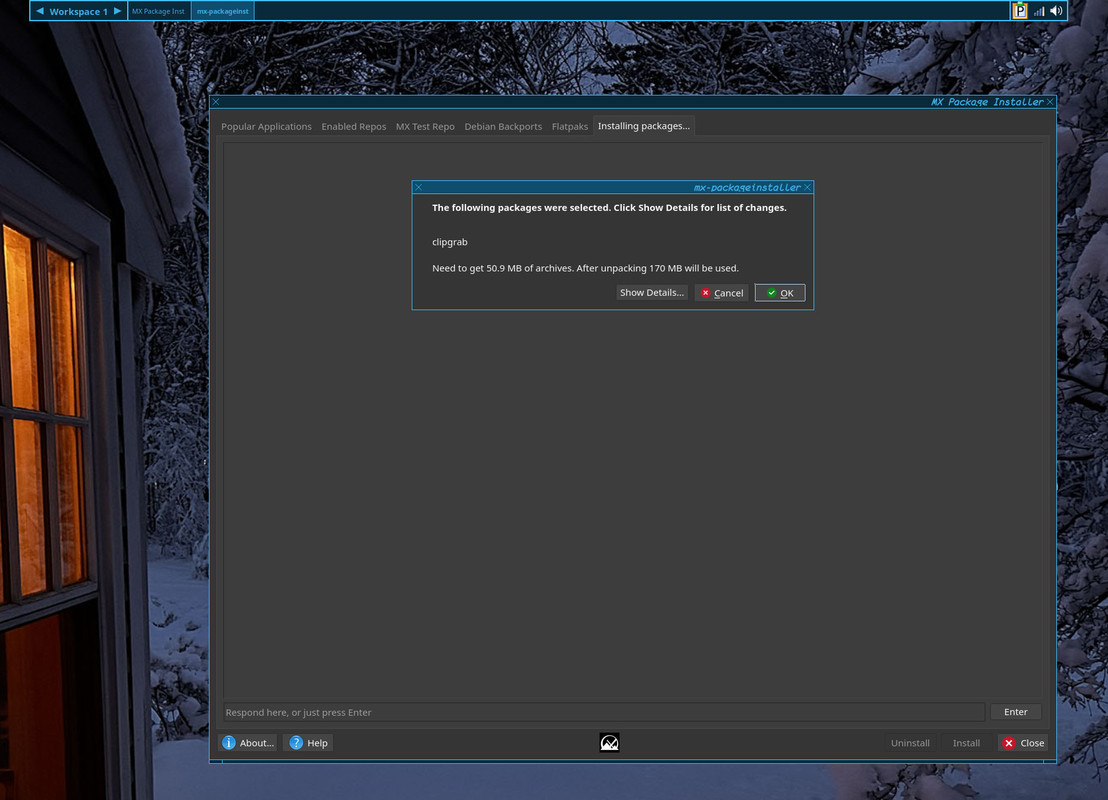Open Show Details for package changes

click(652, 293)
